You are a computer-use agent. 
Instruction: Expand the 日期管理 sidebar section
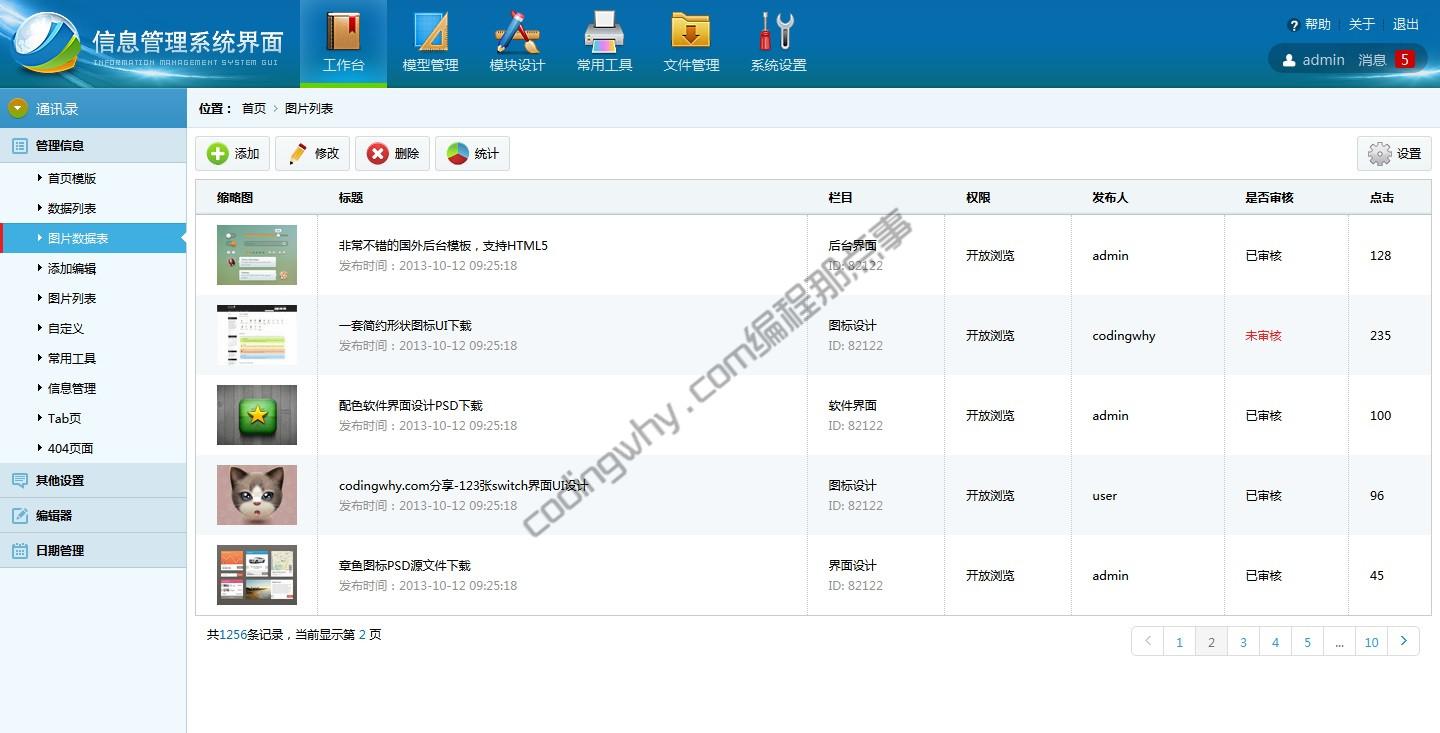point(60,551)
